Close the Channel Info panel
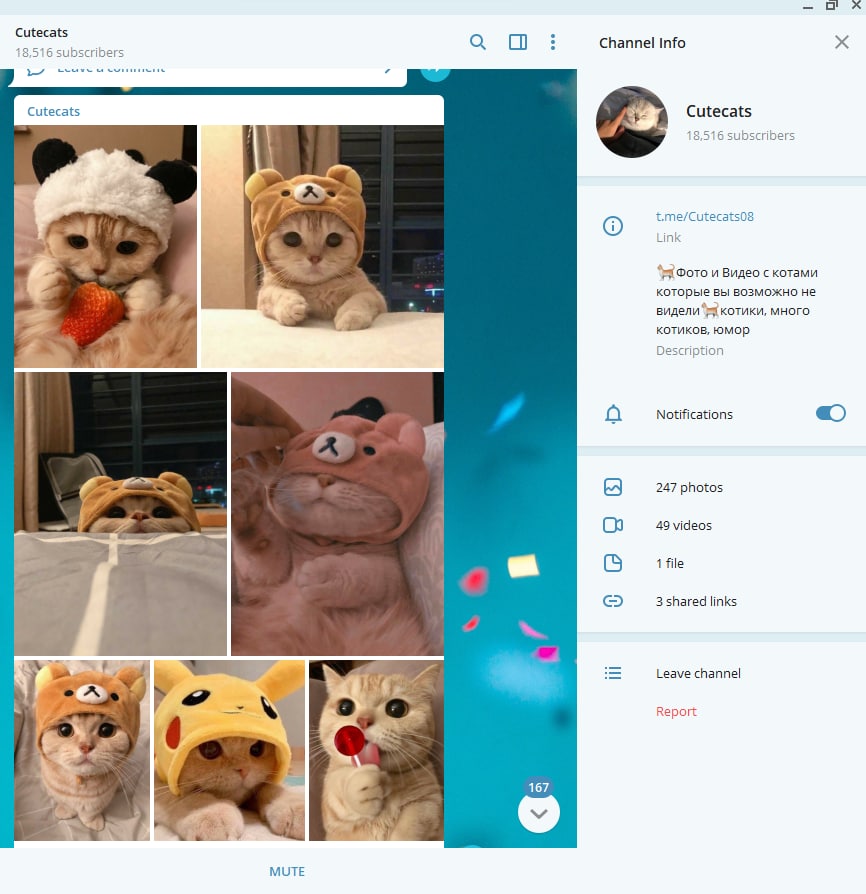The height and width of the screenshot is (894, 866). (841, 42)
